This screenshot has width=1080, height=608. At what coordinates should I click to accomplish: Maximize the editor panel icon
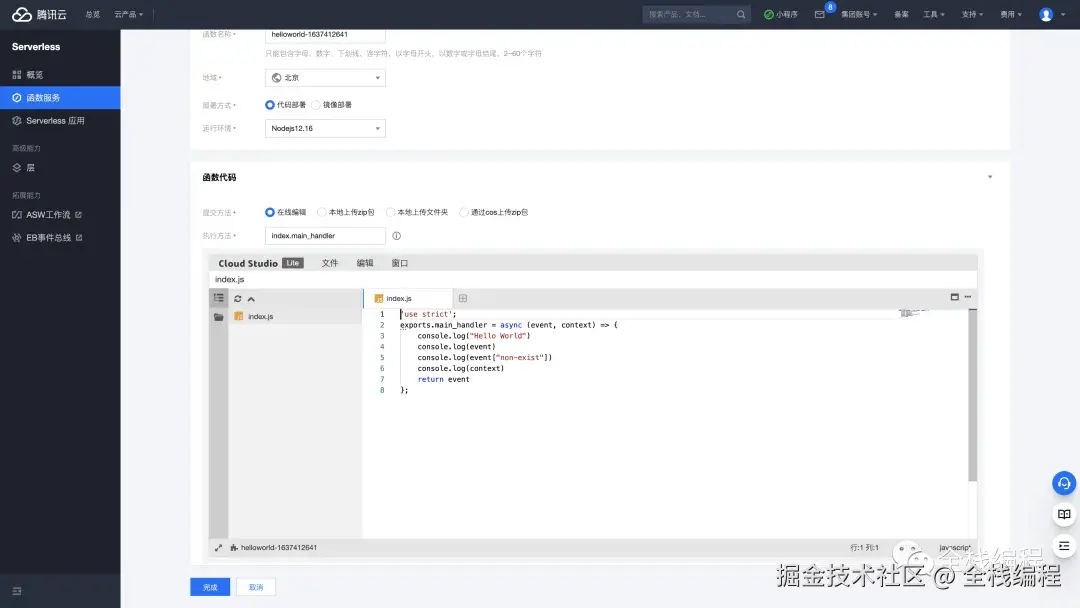tap(955, 297)
